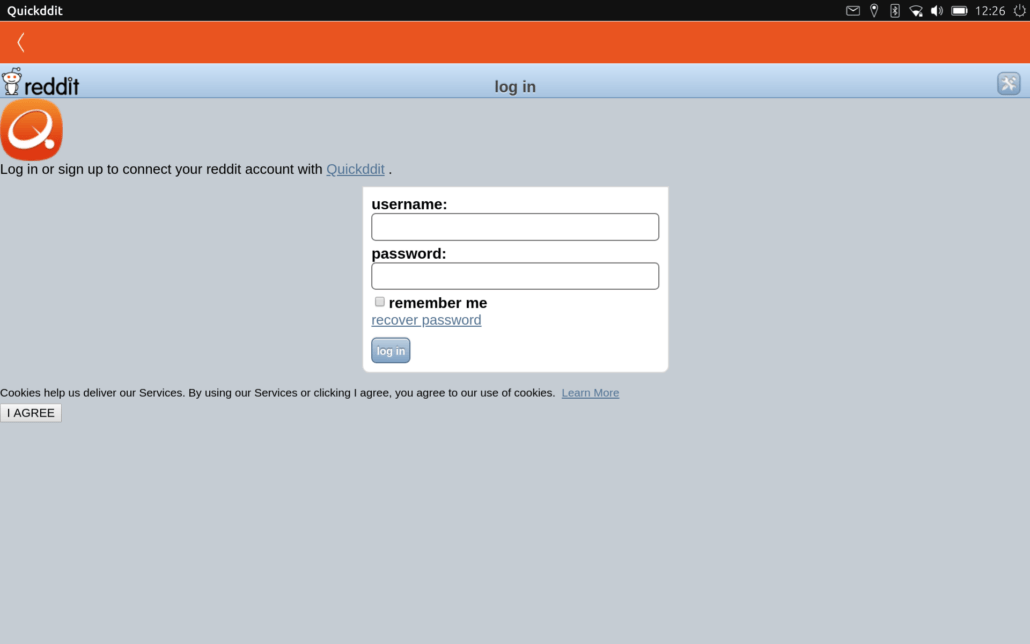The height and width of the screenshot is (644, 1030).
Task: Click the Quickddit window title text
Action: (35, 11)
